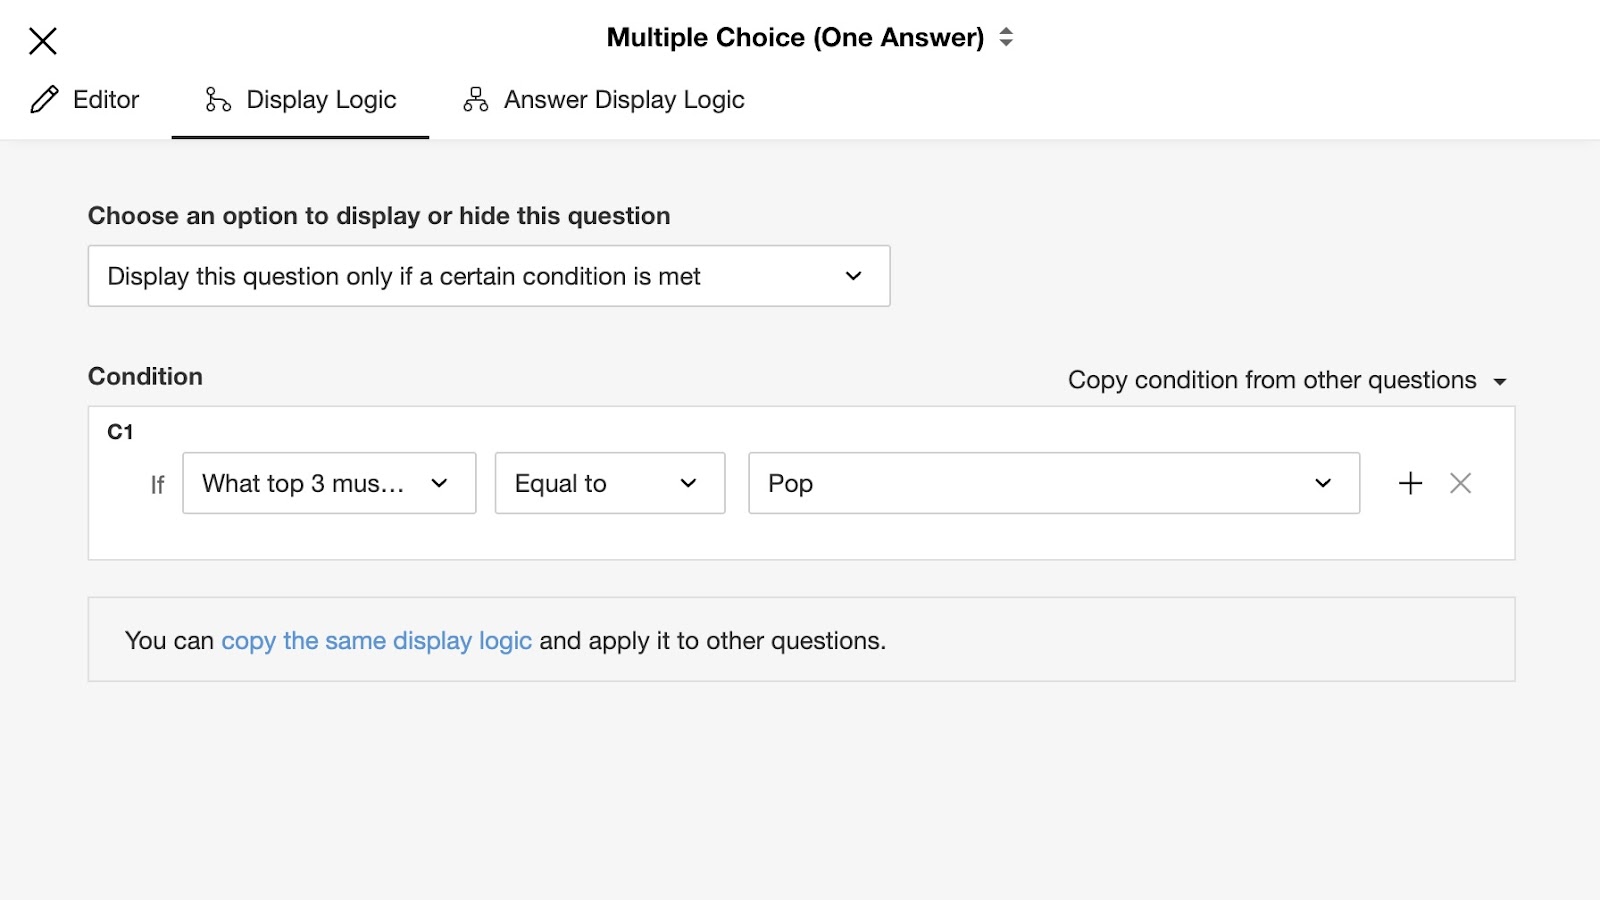Open the 'What top 3 mus...' question dropdown
The height and width of the screenshot is (900, 1600).
coord(329,484)
